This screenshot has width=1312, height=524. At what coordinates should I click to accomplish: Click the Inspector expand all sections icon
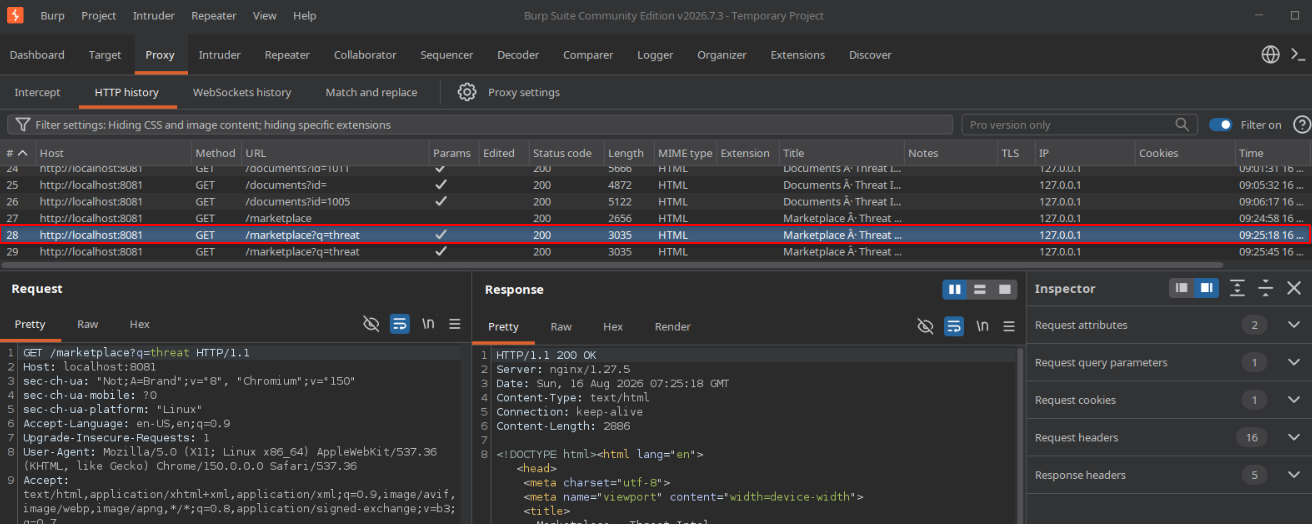coord(1237,288)
